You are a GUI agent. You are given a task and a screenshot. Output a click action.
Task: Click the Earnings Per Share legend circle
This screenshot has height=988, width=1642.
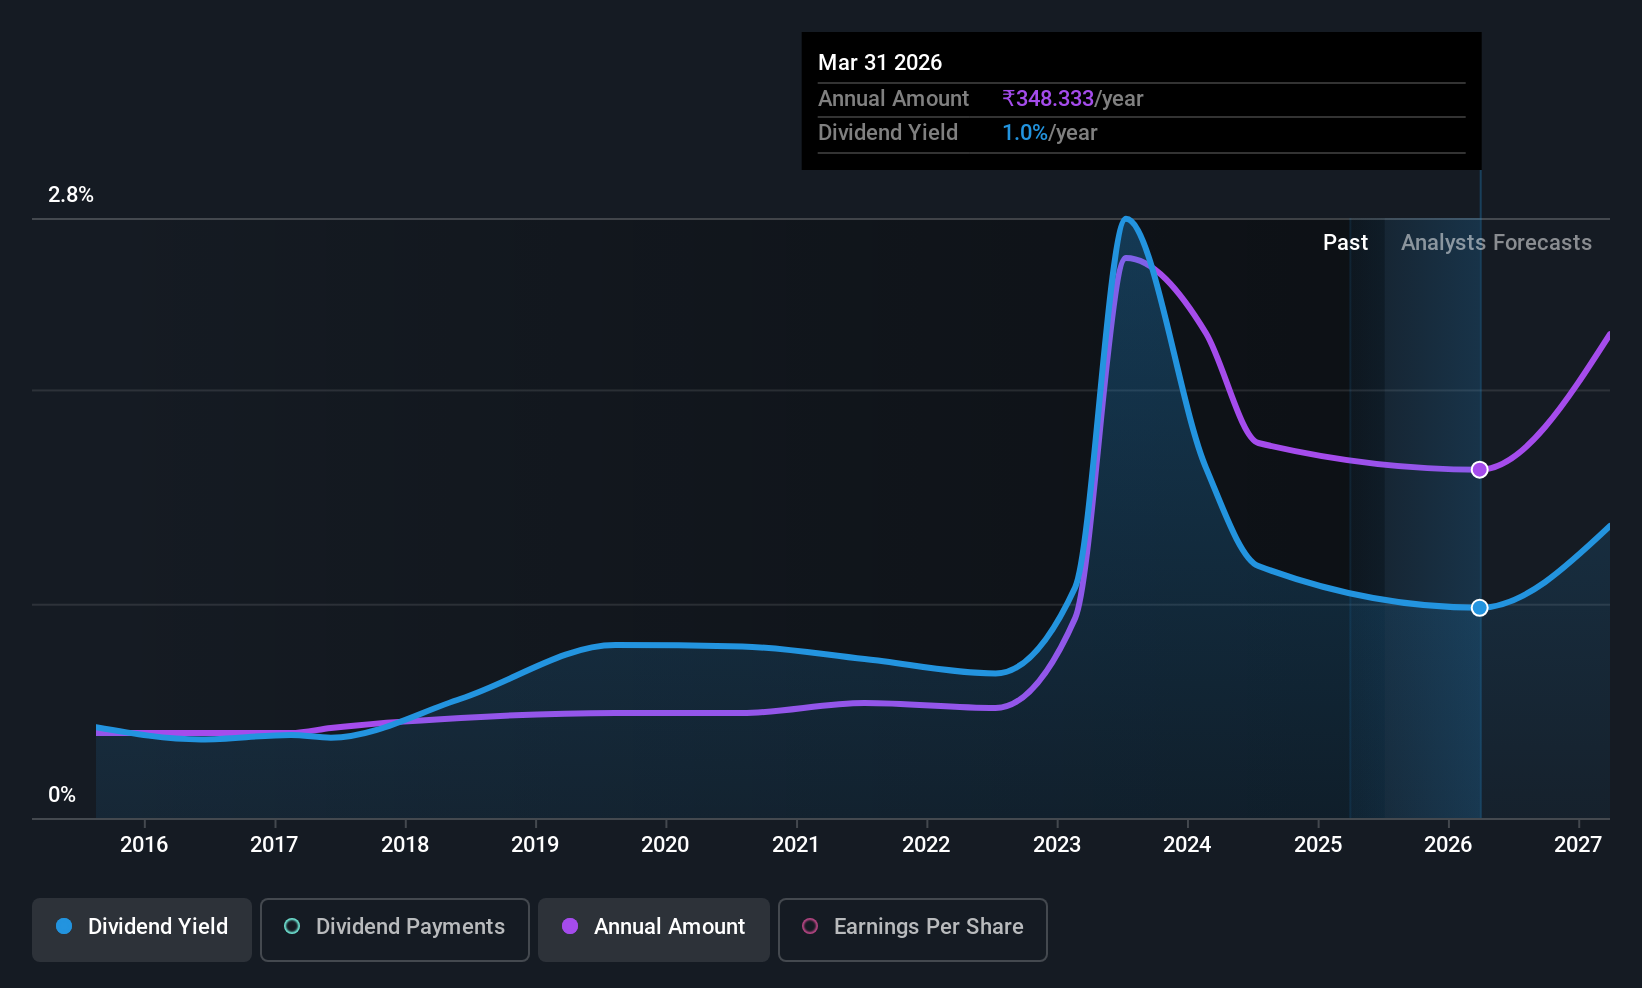(x=810, y=926)
